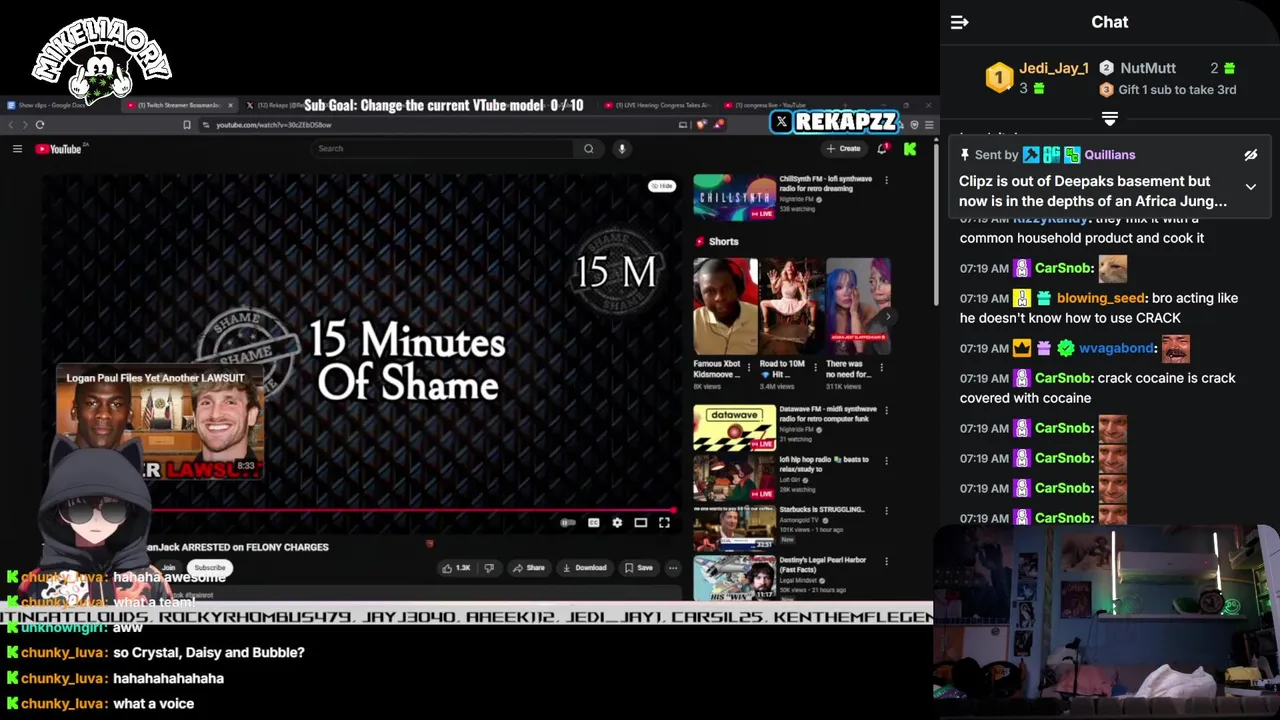Screen dimensions: 1280x720
Task: Open the Logan Paul lawsuit end-screen video card
Action: pos(160,424)
